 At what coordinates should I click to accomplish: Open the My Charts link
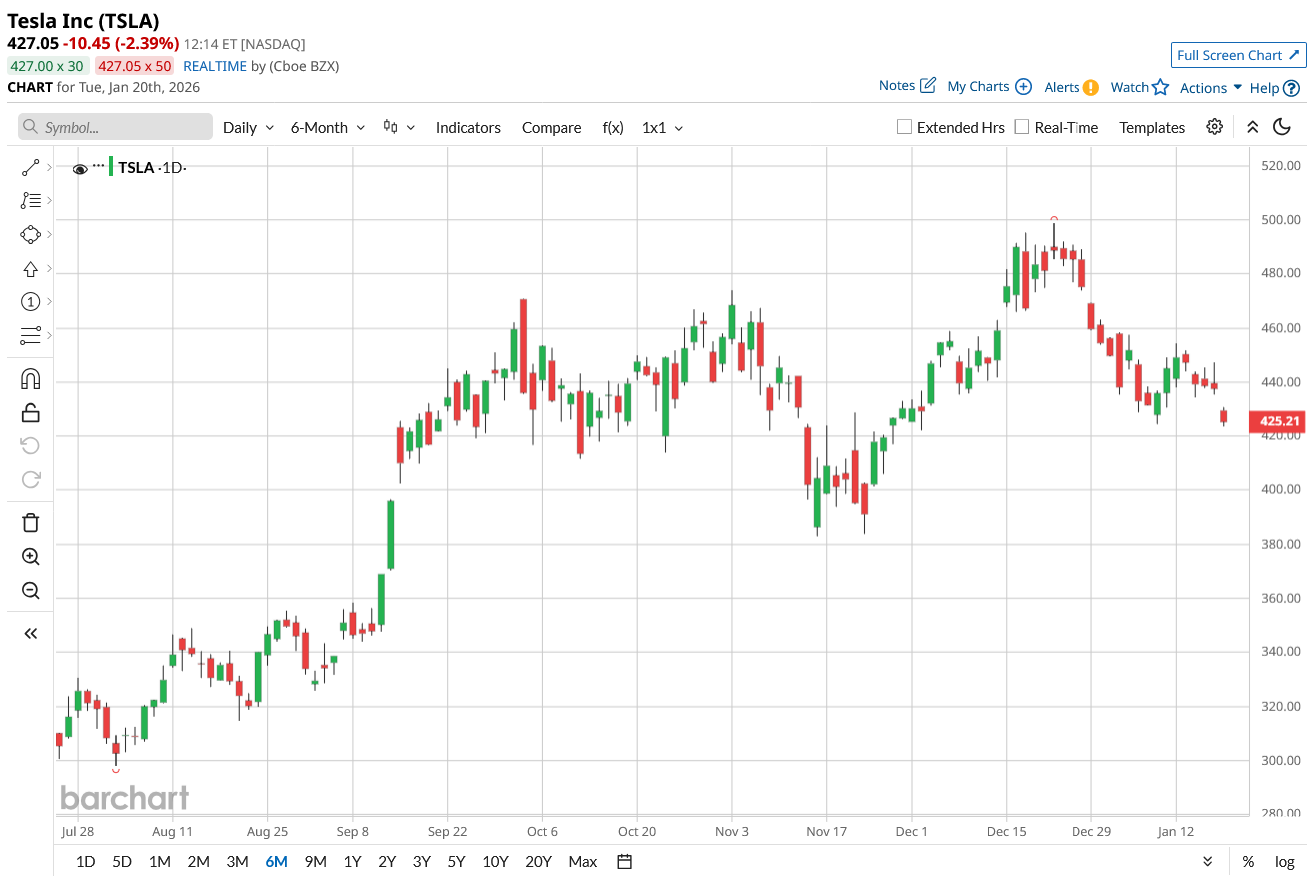click(x=988, y=87)
